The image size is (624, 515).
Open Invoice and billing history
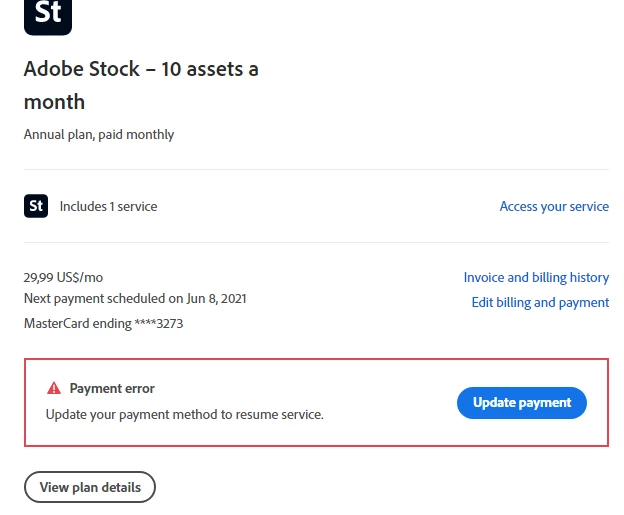pos(536,278)
